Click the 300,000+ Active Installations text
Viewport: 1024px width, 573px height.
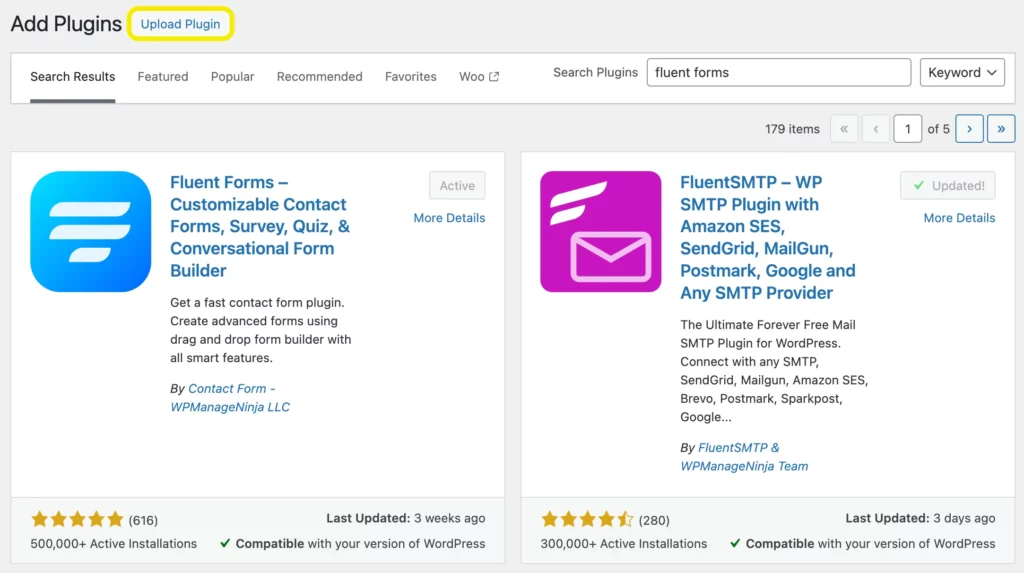tap(624, 544)
